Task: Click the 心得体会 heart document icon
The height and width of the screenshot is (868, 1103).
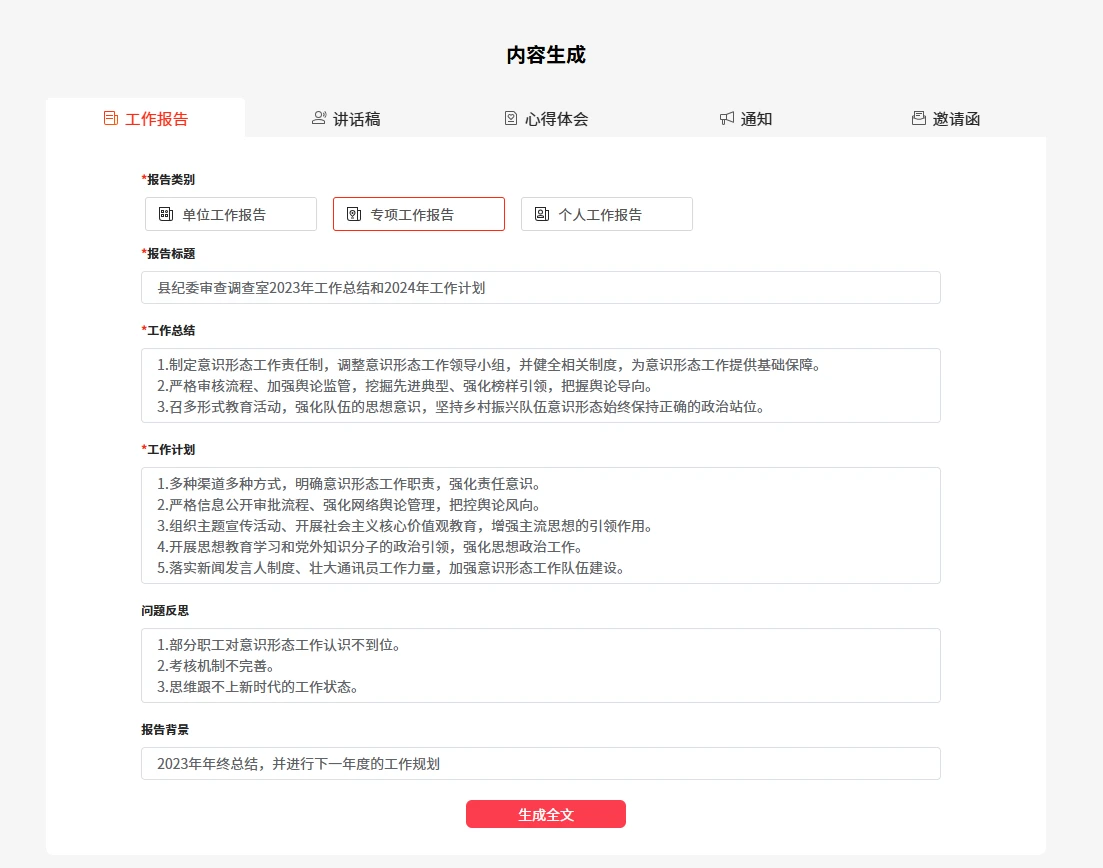Action: [511, 118]
